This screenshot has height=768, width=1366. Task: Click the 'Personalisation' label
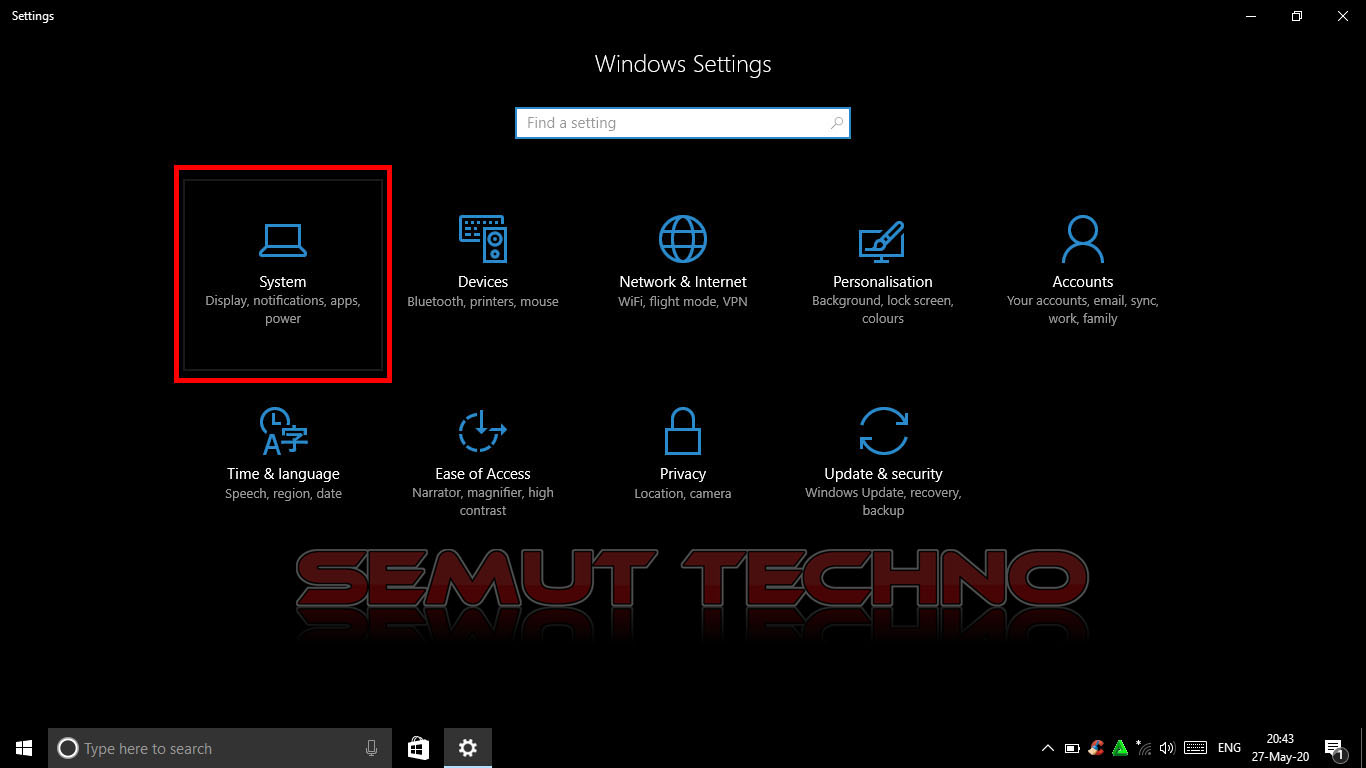[x=883, y=282]
